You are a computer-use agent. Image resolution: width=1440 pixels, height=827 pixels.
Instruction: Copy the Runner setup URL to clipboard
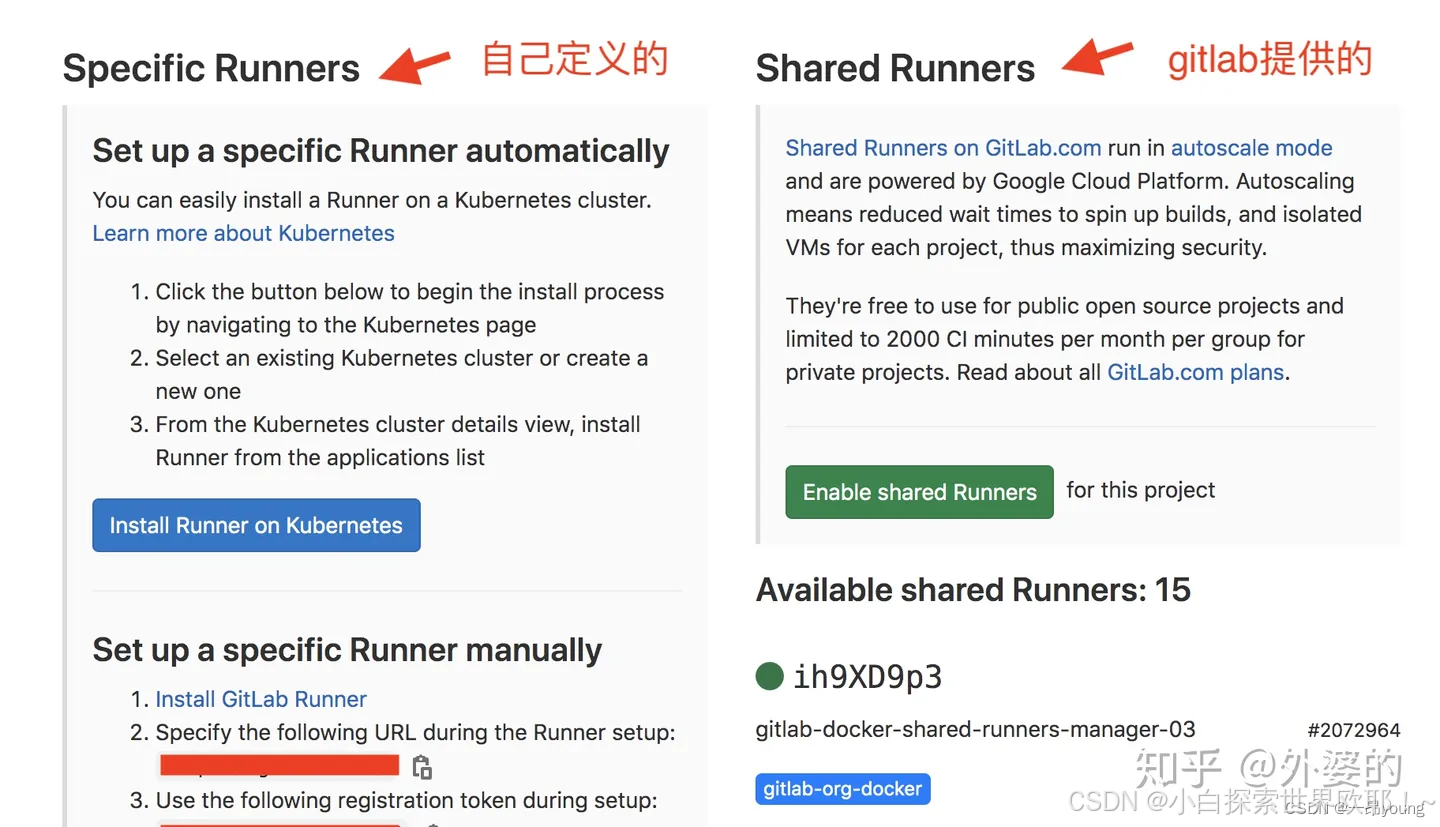[422, 767]
